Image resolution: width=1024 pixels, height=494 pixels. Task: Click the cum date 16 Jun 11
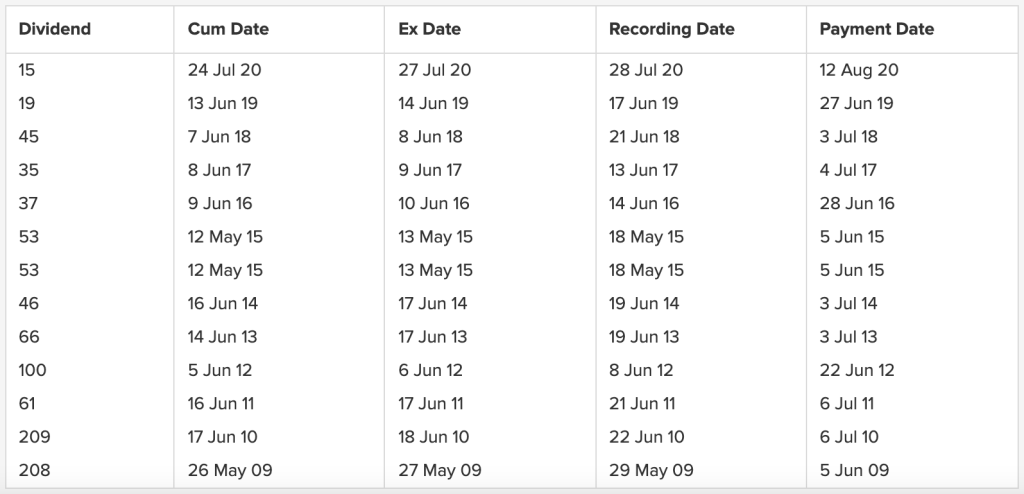click(221, 403)
